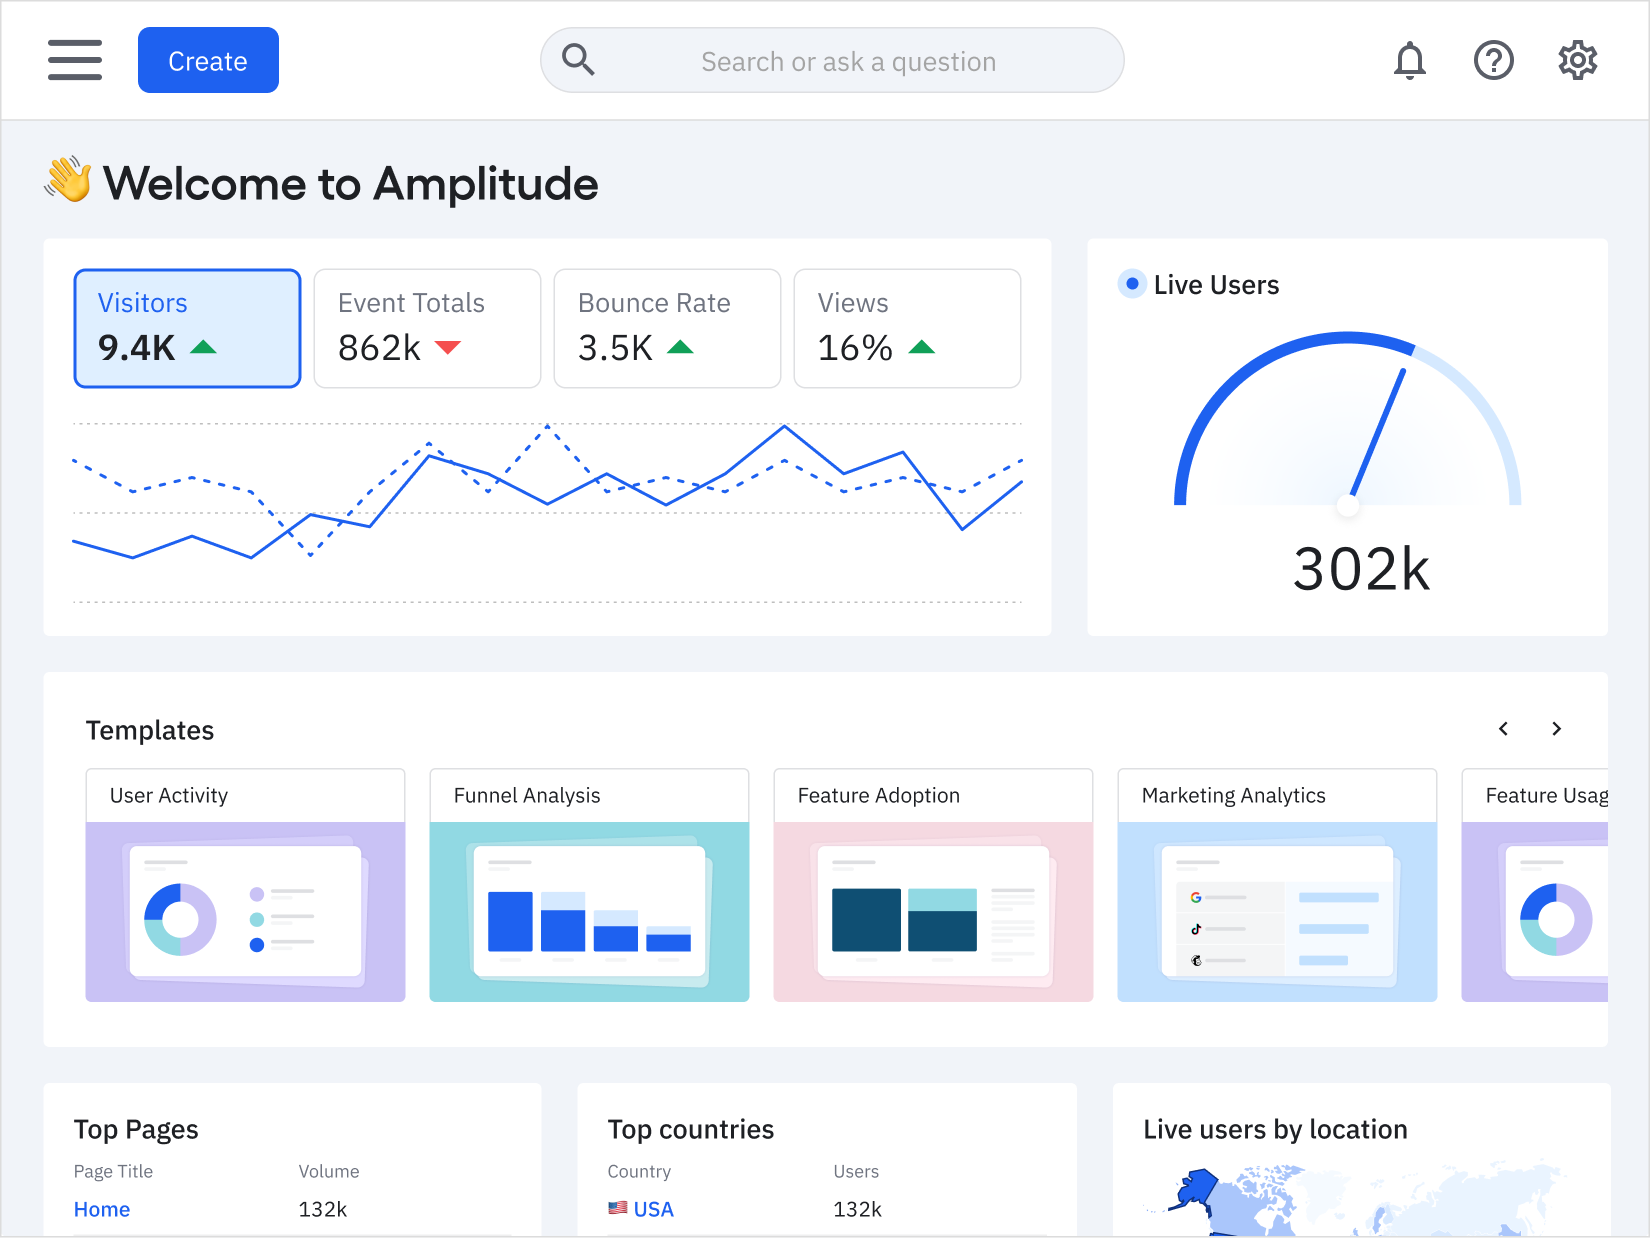Click the waving hand emoji
1650x1238 pixels.
pos(68,180)
